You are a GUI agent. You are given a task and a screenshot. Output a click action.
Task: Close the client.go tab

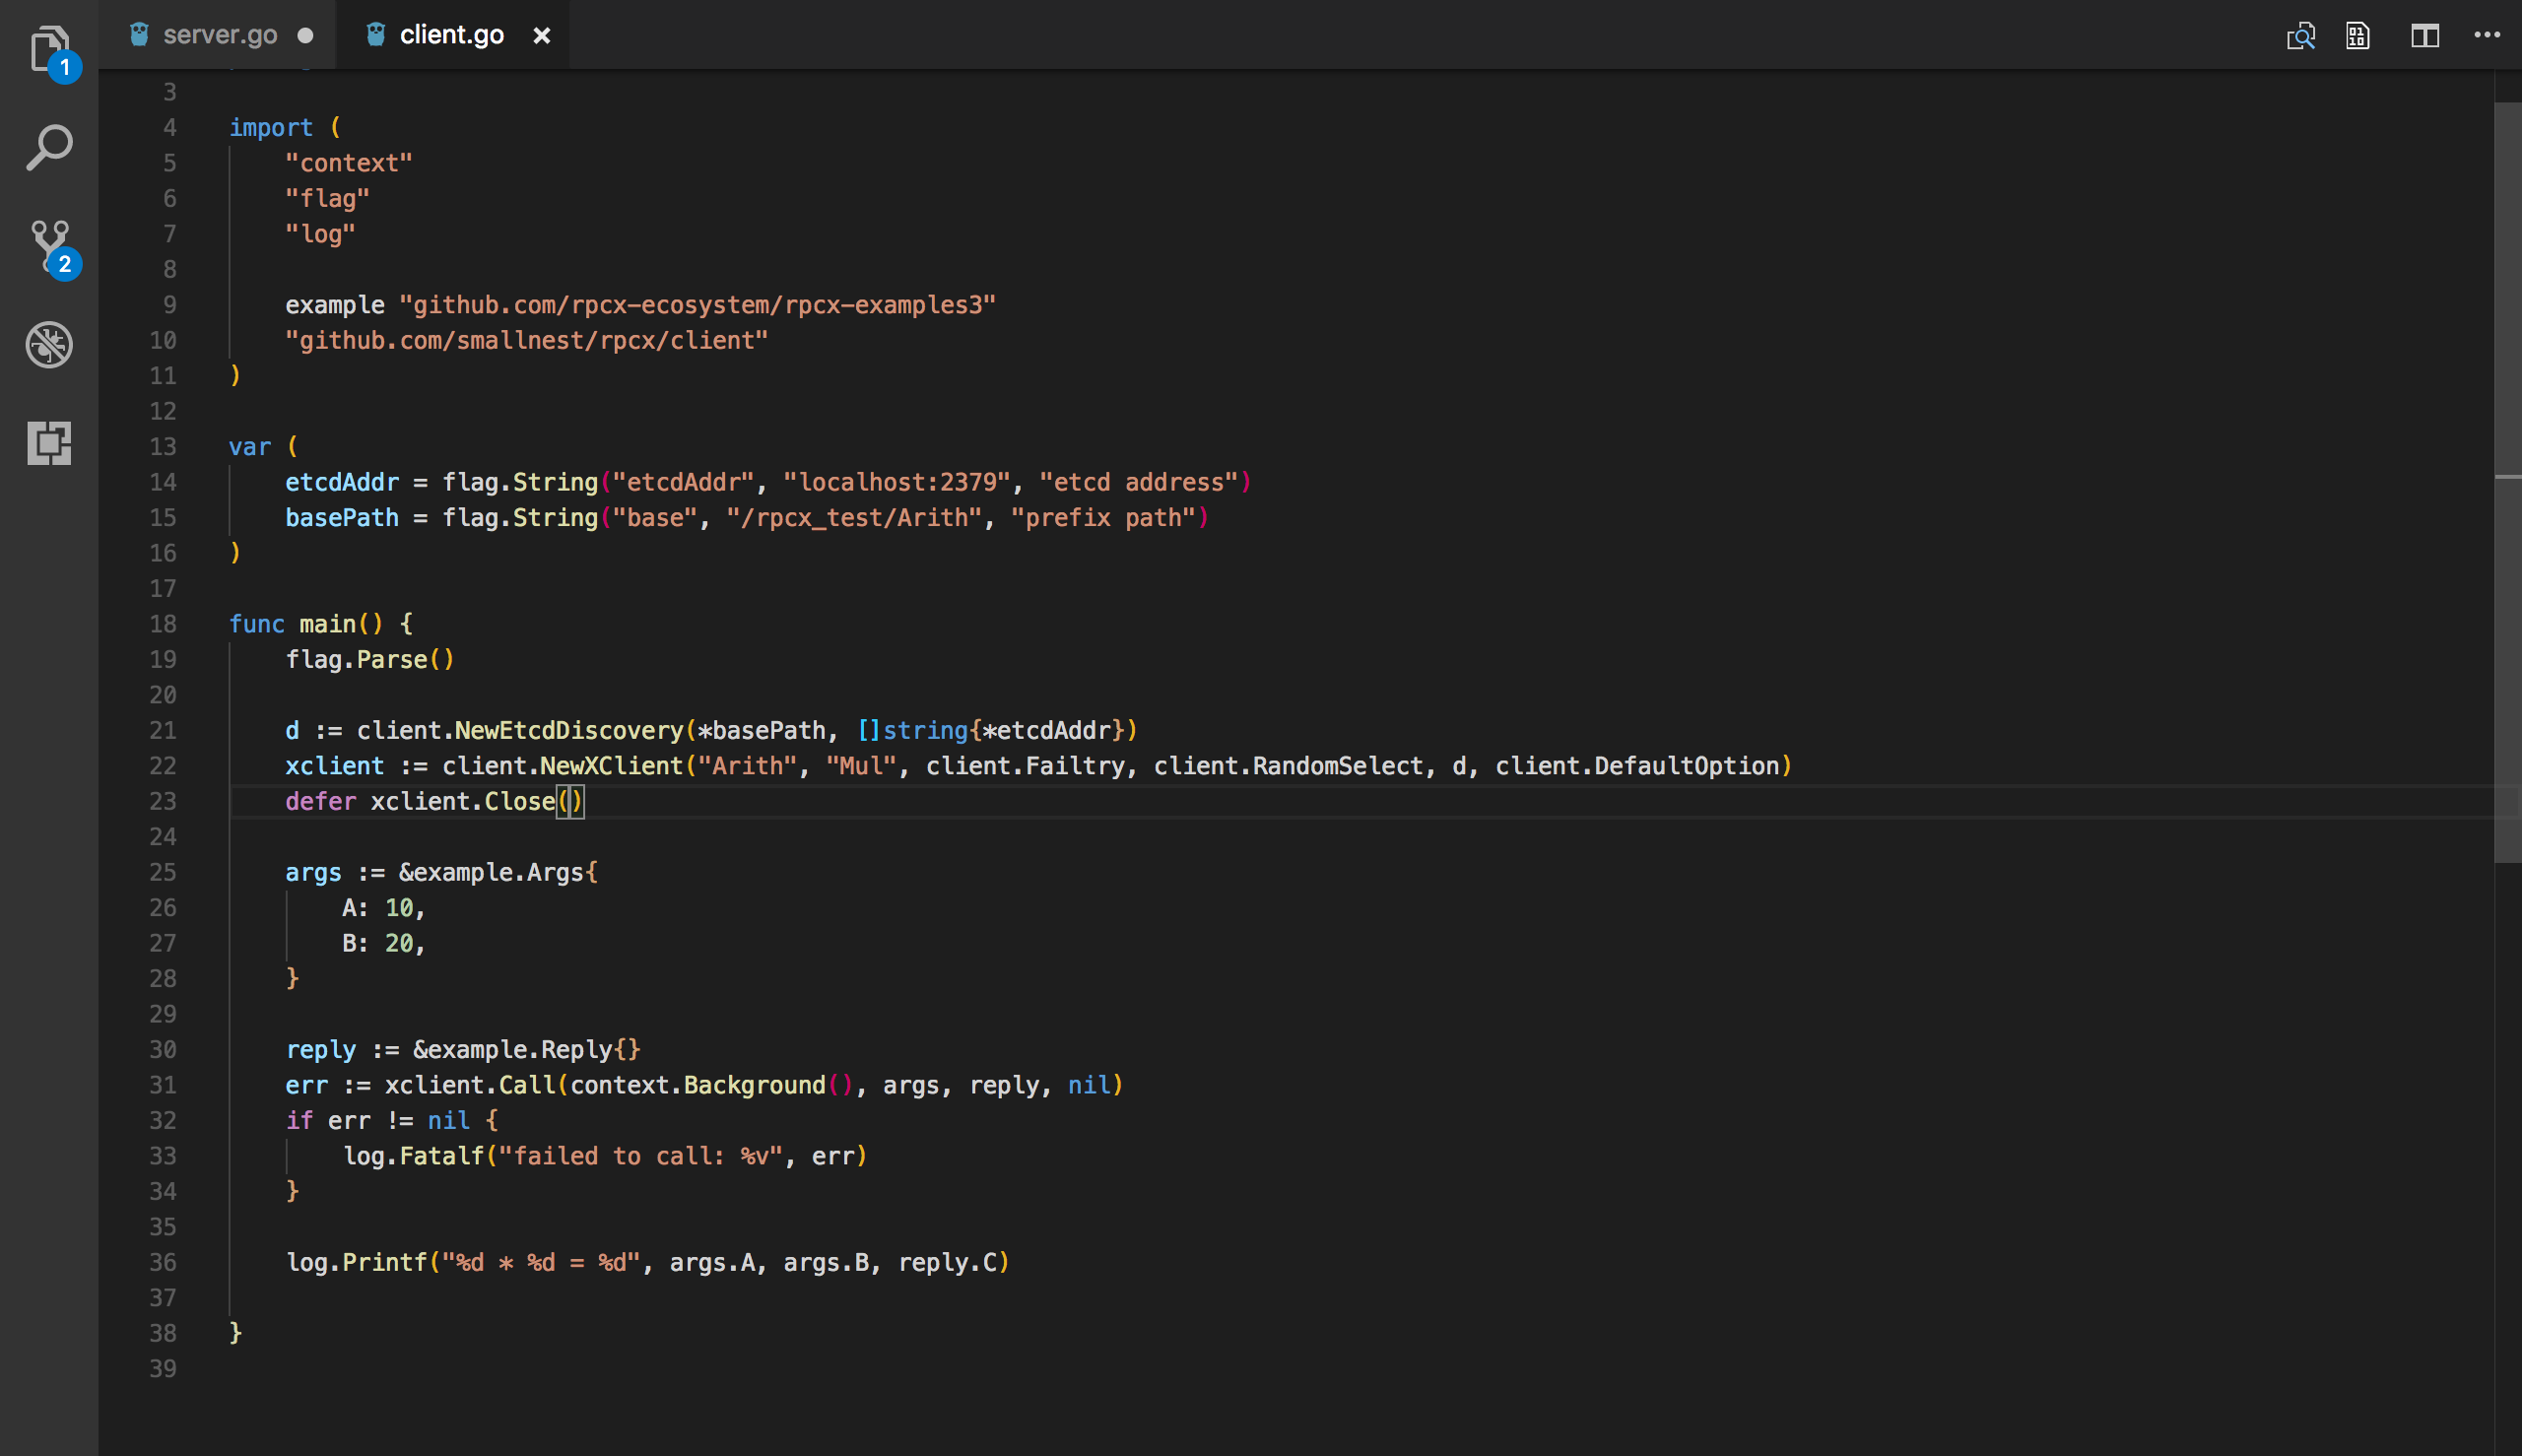click(x=541, y=36)
